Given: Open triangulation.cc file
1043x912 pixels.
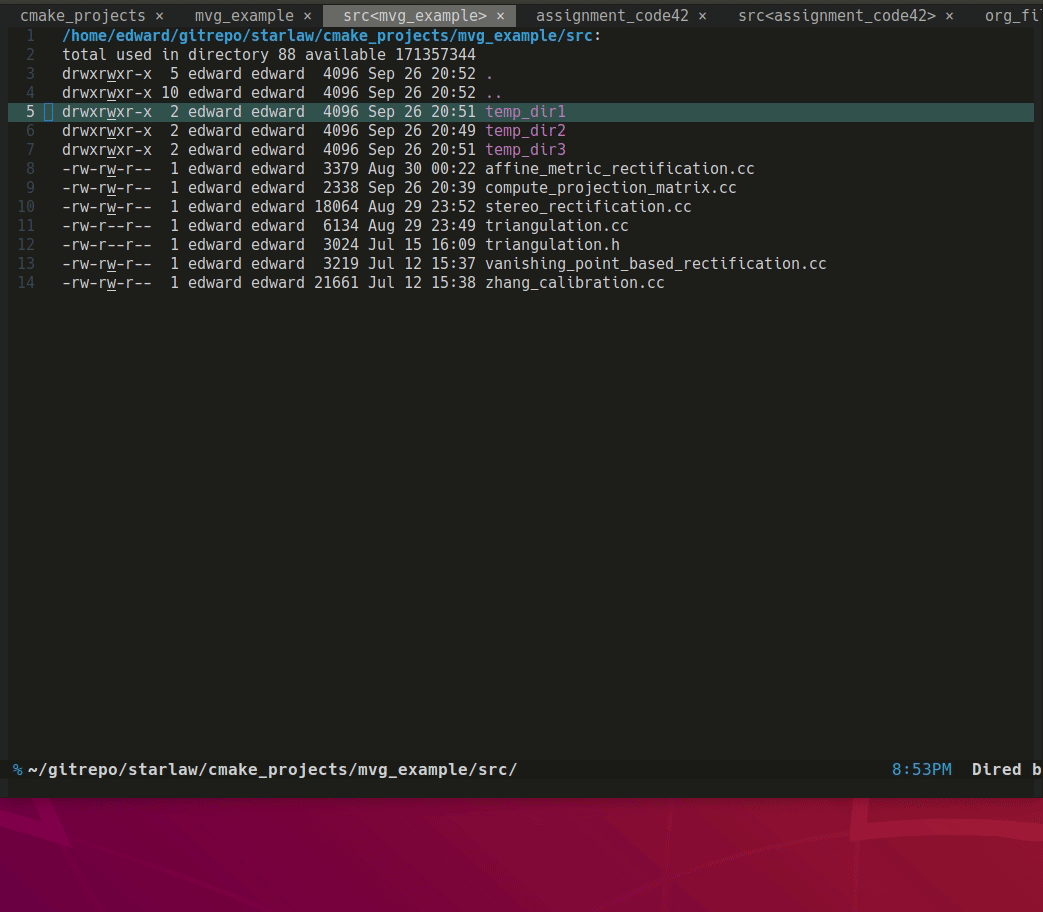Looking at the screenshot, I should [x=557, y=226].
